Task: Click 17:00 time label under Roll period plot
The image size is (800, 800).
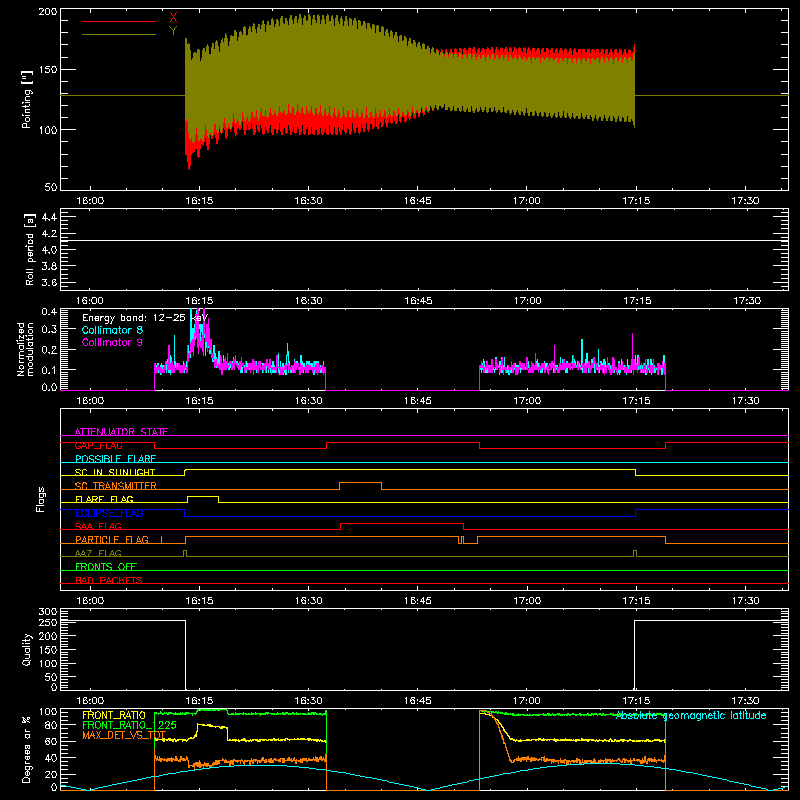Action: pyautogui.click(x=527, y=301)
